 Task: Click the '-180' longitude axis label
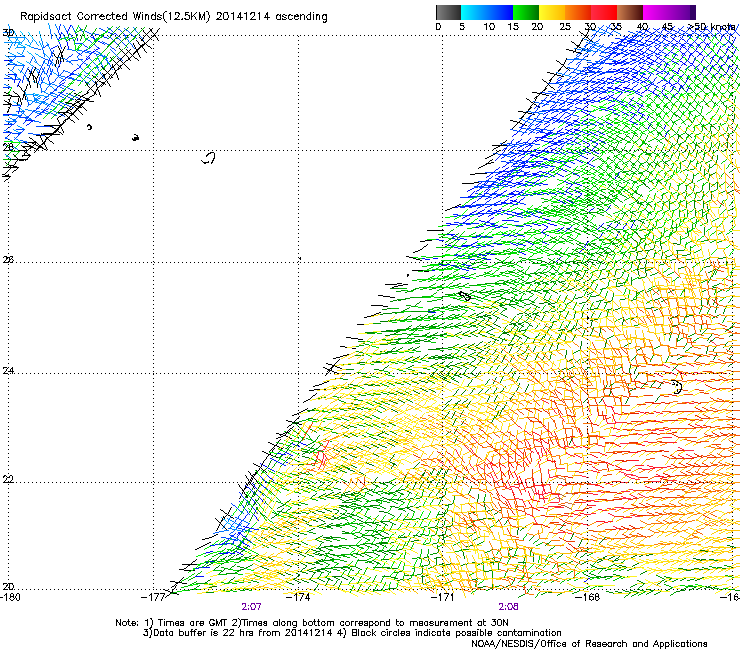(x=10, y=597)
